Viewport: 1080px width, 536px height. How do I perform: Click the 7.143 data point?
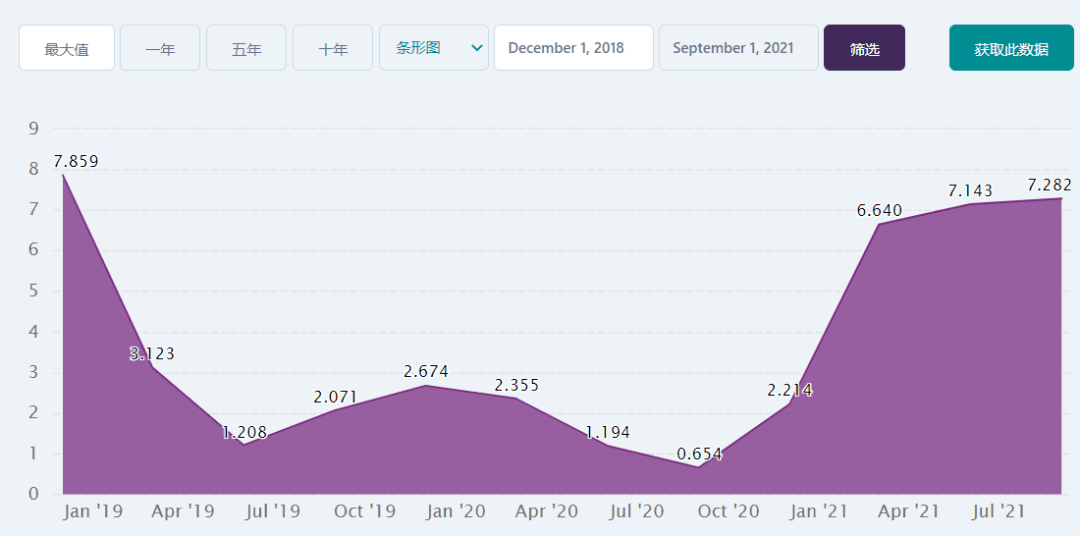click(x=970, y=204)
